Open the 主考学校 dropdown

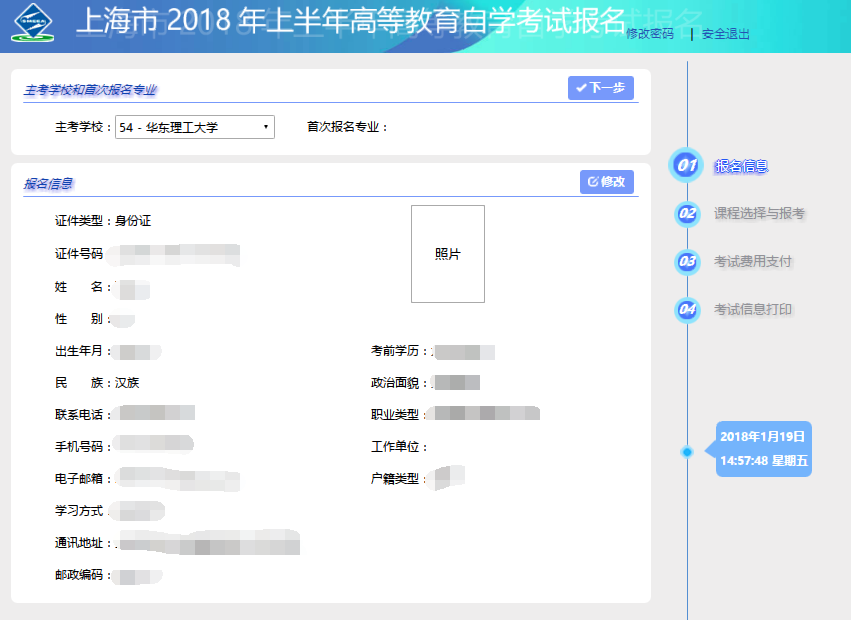tap(195, 127)
